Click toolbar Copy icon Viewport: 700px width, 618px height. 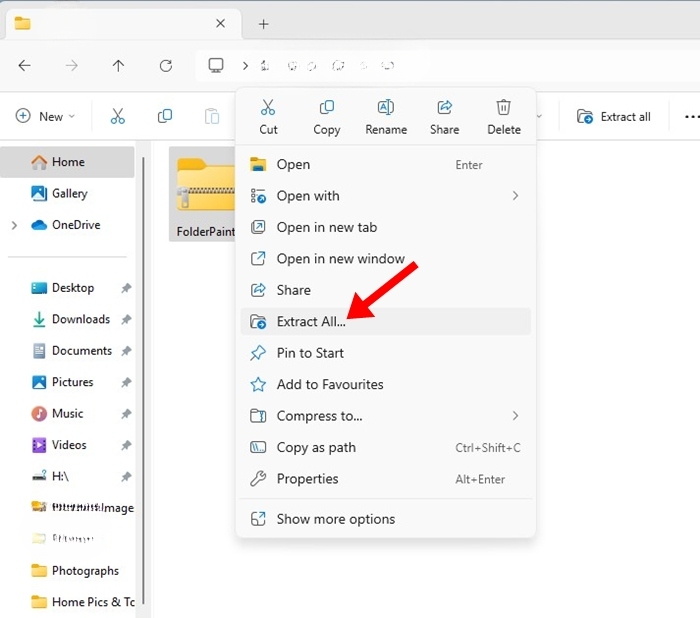pyautogui.click(x=165, y=117)
